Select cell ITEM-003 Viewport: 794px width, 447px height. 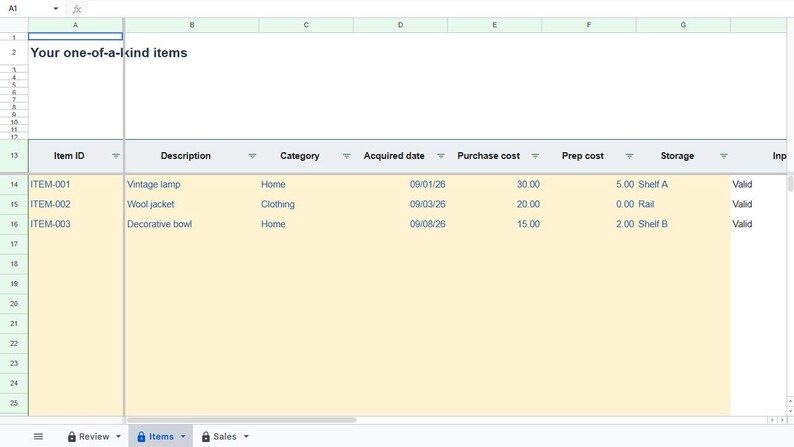pyautogui.click(x=75, y=224)
